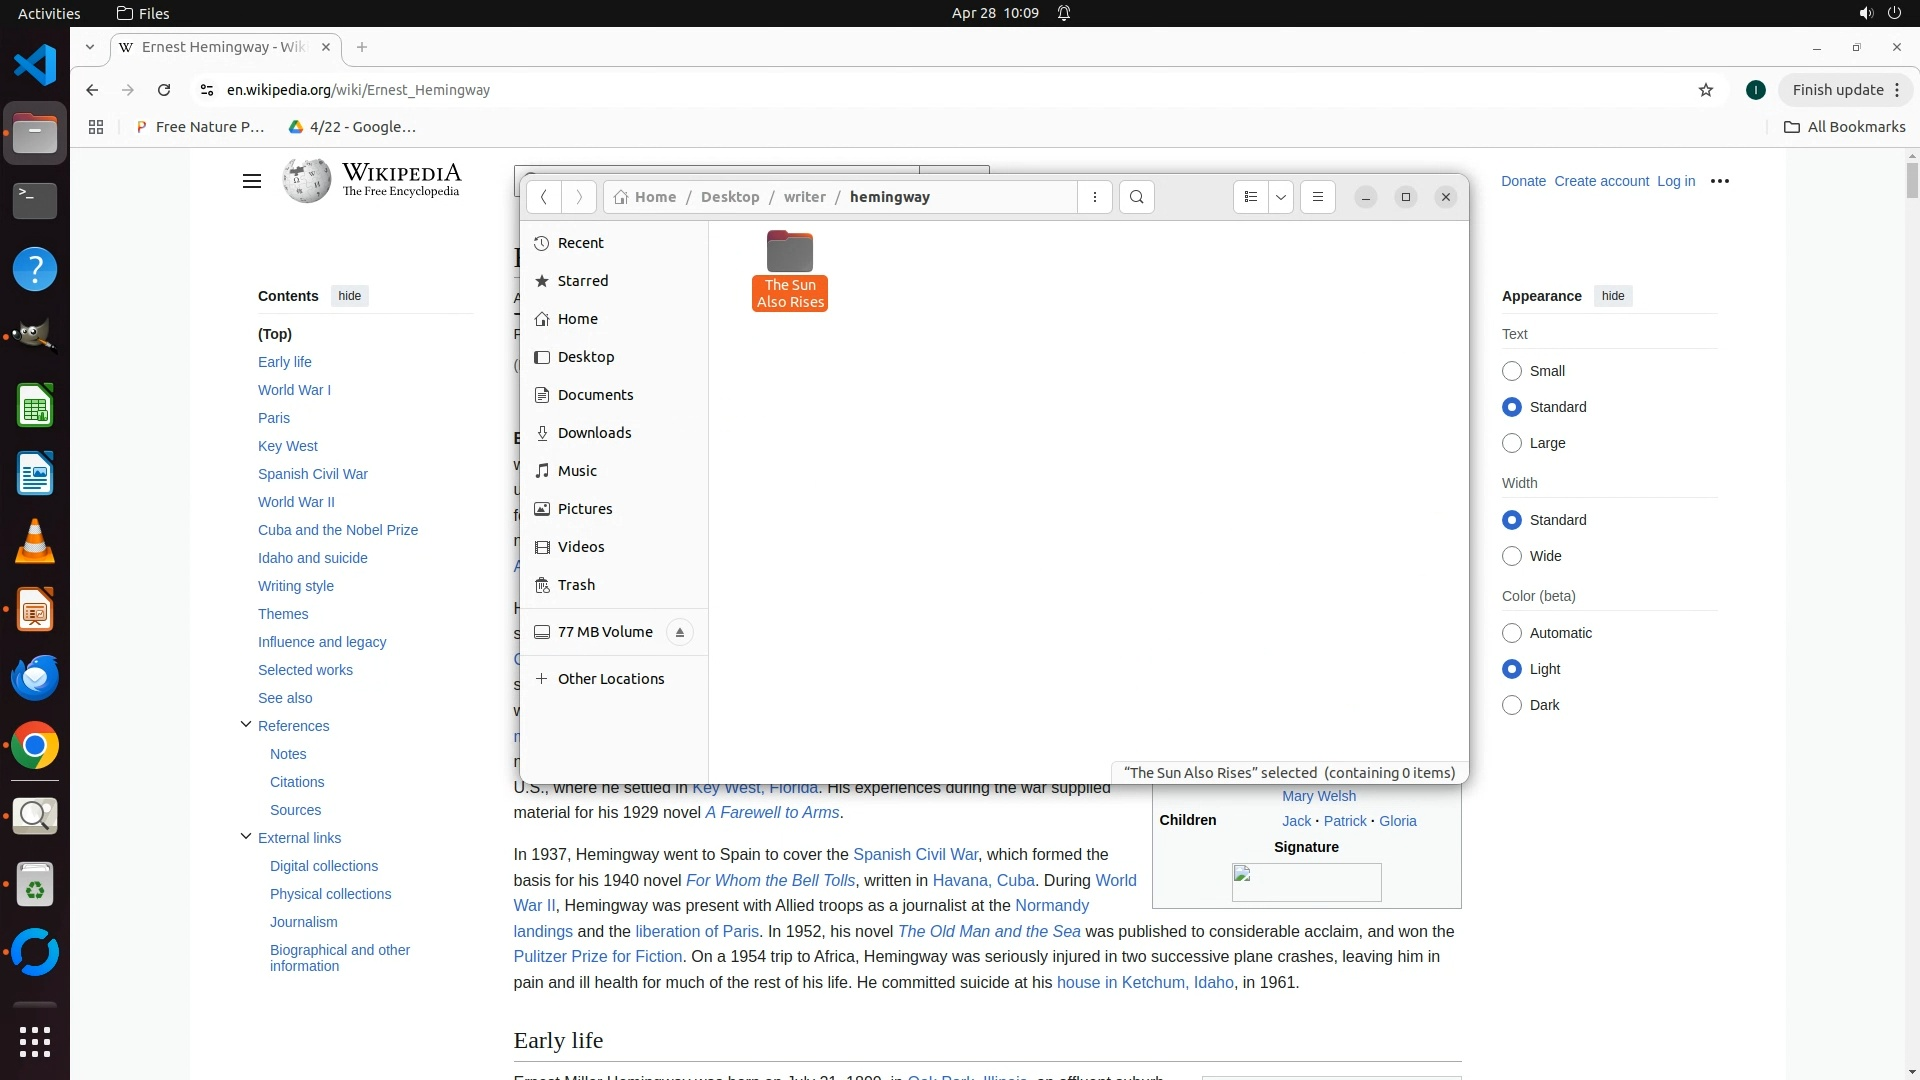Go back in the Files window
The height and width of the screenshot is (1080, 1920).
click(543, 197)
